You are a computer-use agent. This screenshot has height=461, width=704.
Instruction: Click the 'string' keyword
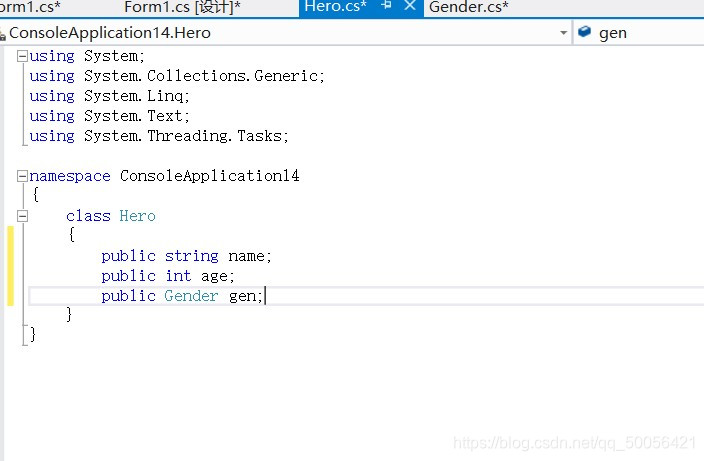(191, 256)
